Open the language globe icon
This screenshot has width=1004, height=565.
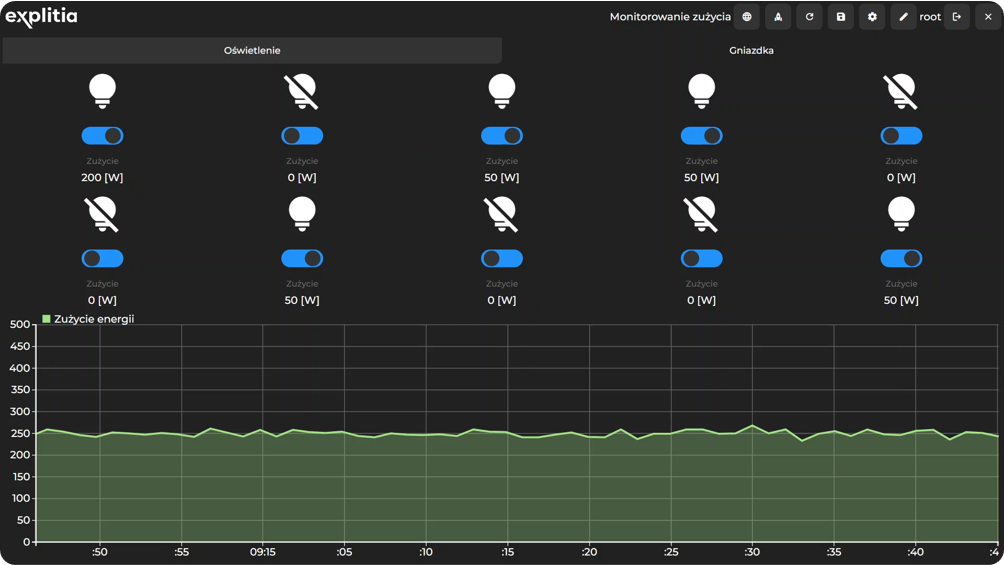pos(747,17)
